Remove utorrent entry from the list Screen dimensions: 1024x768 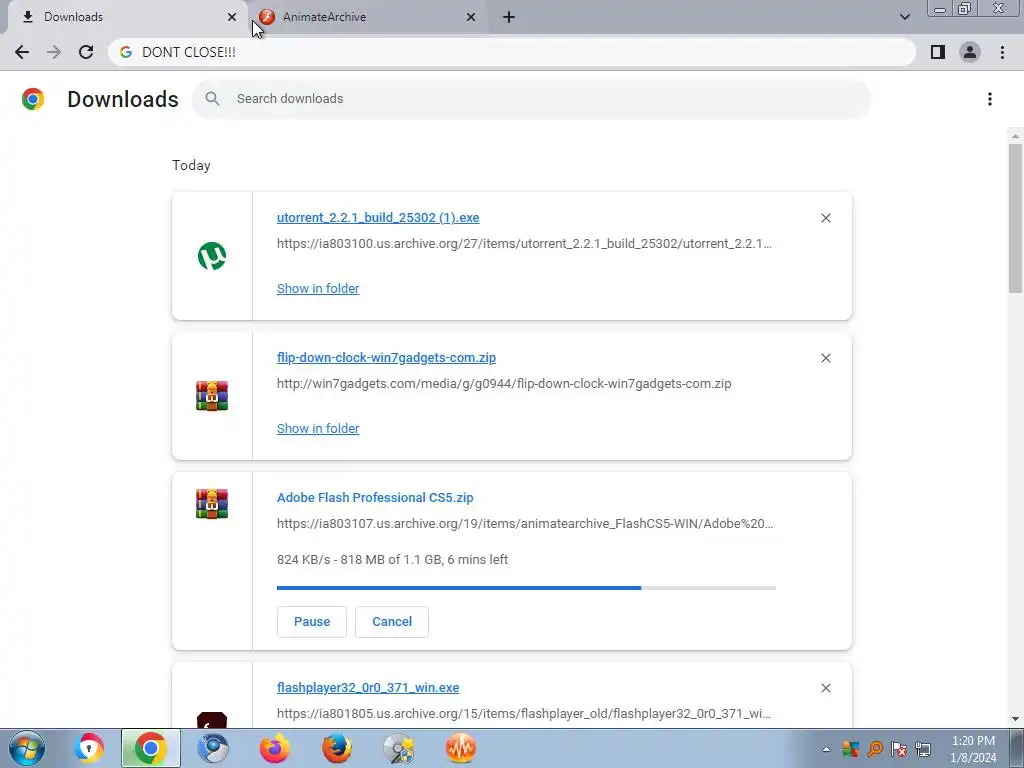pos(825,218)
